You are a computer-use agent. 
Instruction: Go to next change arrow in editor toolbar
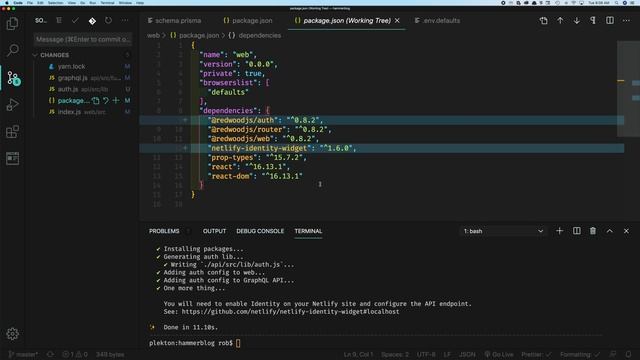[576, 20]
